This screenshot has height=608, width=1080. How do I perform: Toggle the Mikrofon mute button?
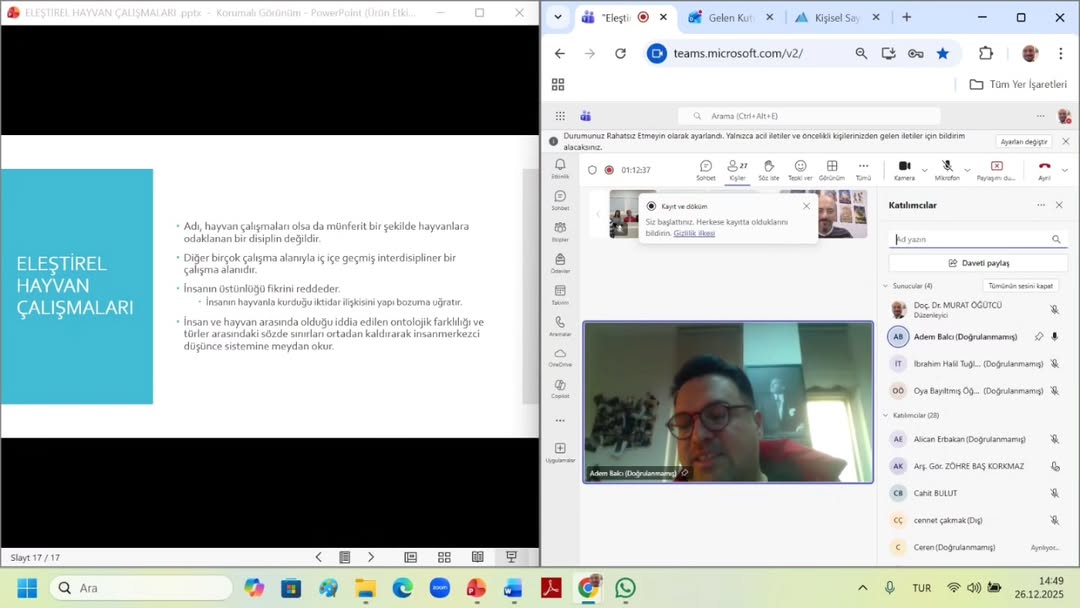click(946, 167)
